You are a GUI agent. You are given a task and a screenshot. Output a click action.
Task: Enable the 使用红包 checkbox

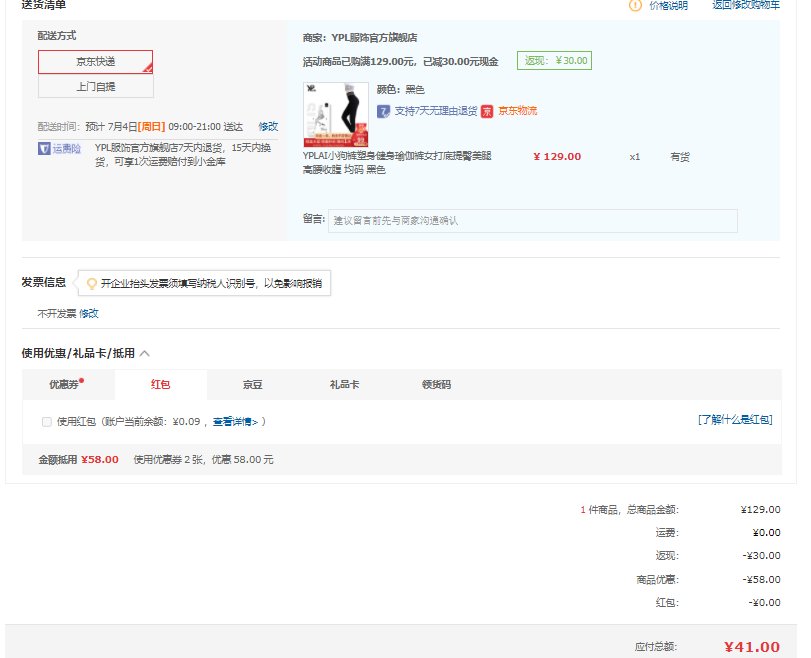pyautogui.click(x=47, y=422)
